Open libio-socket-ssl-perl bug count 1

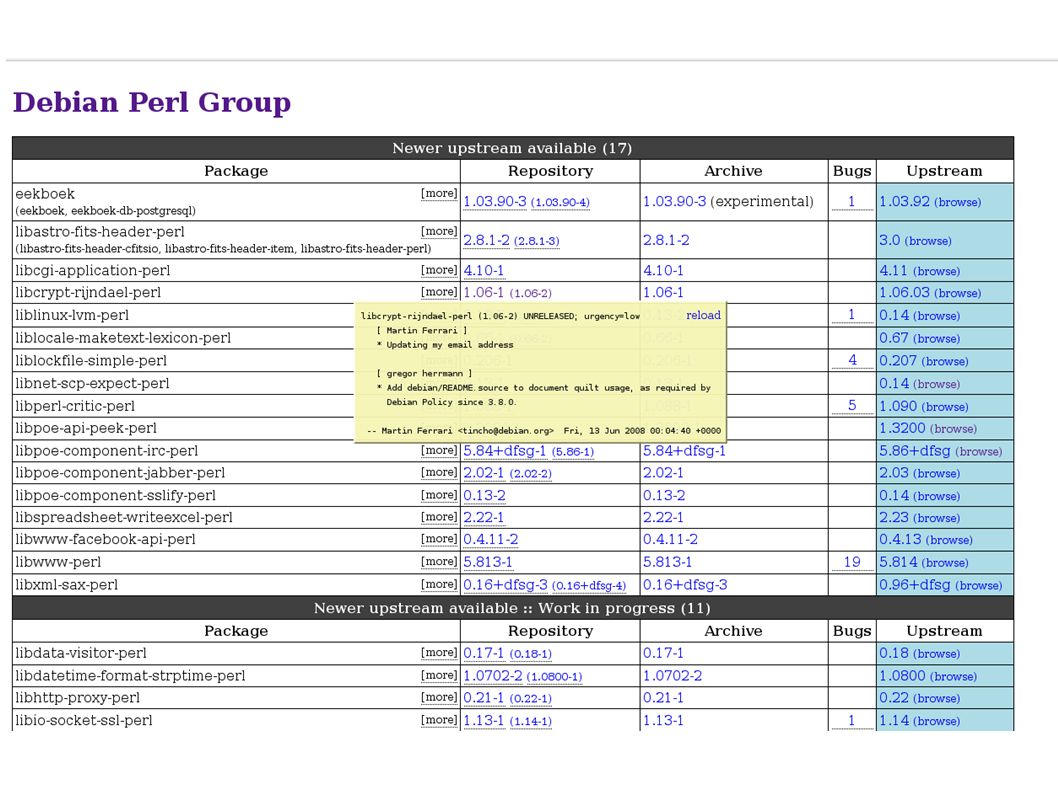852,720
